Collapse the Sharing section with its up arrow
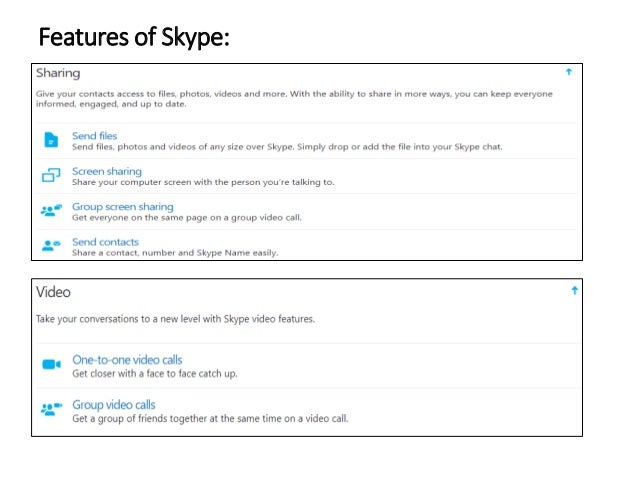 (568, 73)
